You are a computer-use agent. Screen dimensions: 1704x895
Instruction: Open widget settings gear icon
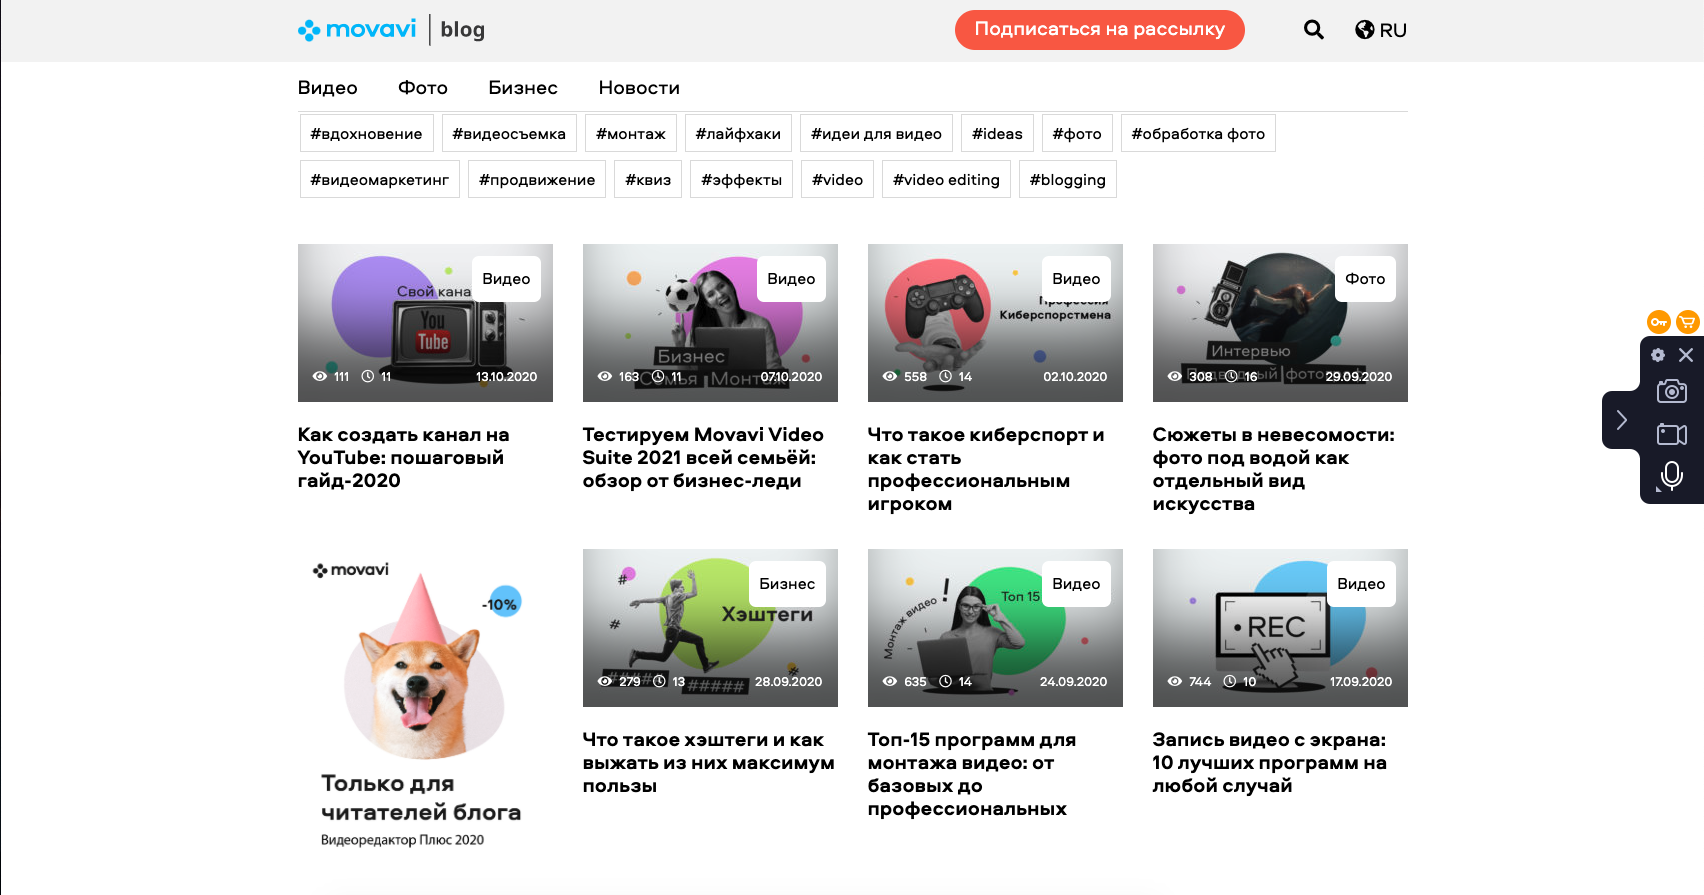click(x=1657, y=355)
